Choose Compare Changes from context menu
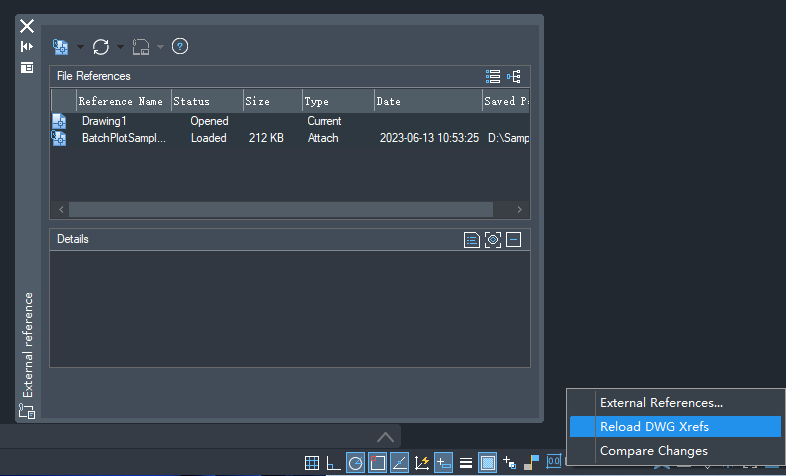 coord(653,451)
